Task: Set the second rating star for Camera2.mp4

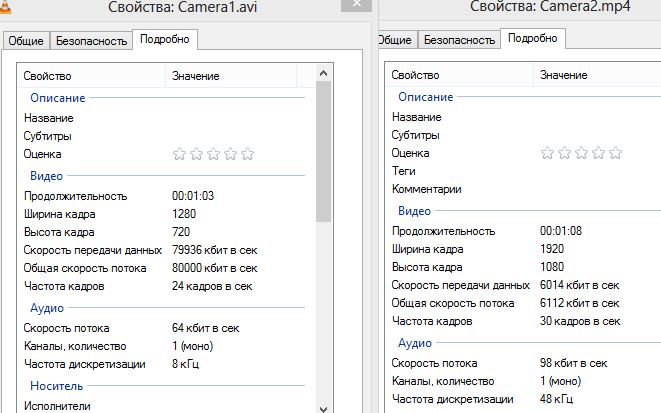Action: [564, 153]
